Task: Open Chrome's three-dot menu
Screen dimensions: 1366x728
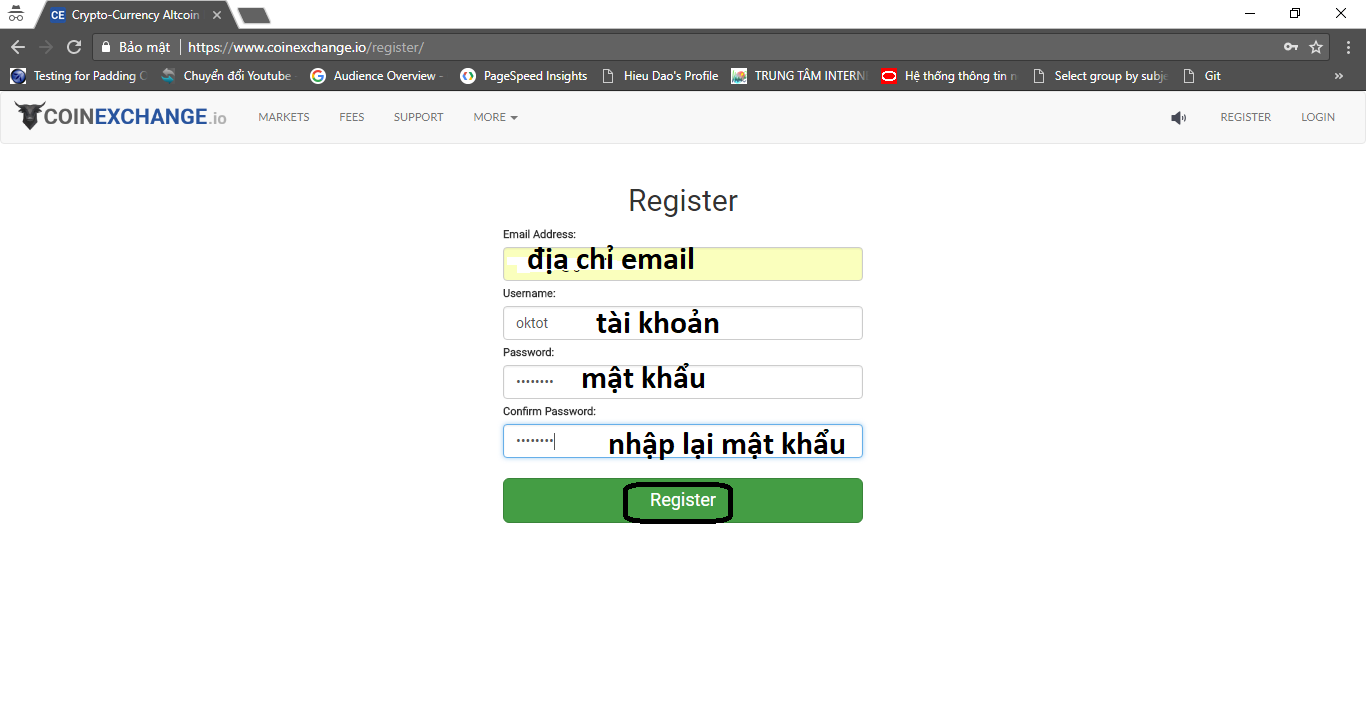Action: tap(1345, 47)
